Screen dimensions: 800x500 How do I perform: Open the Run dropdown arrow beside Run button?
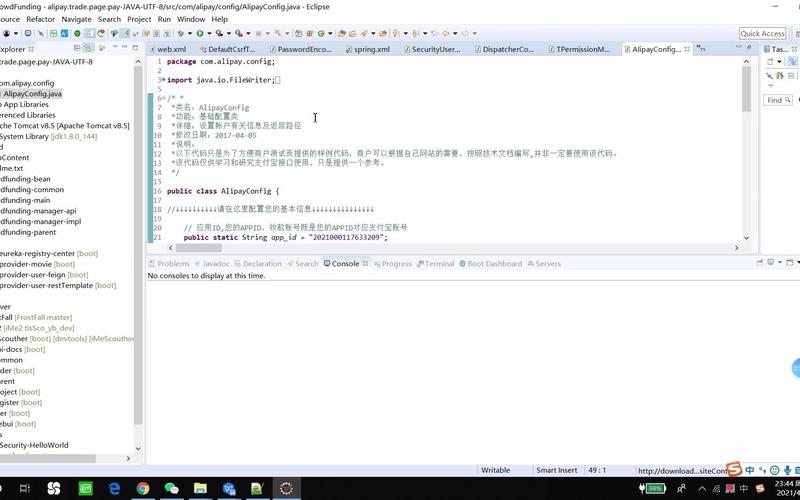click(x=209, y=33)
